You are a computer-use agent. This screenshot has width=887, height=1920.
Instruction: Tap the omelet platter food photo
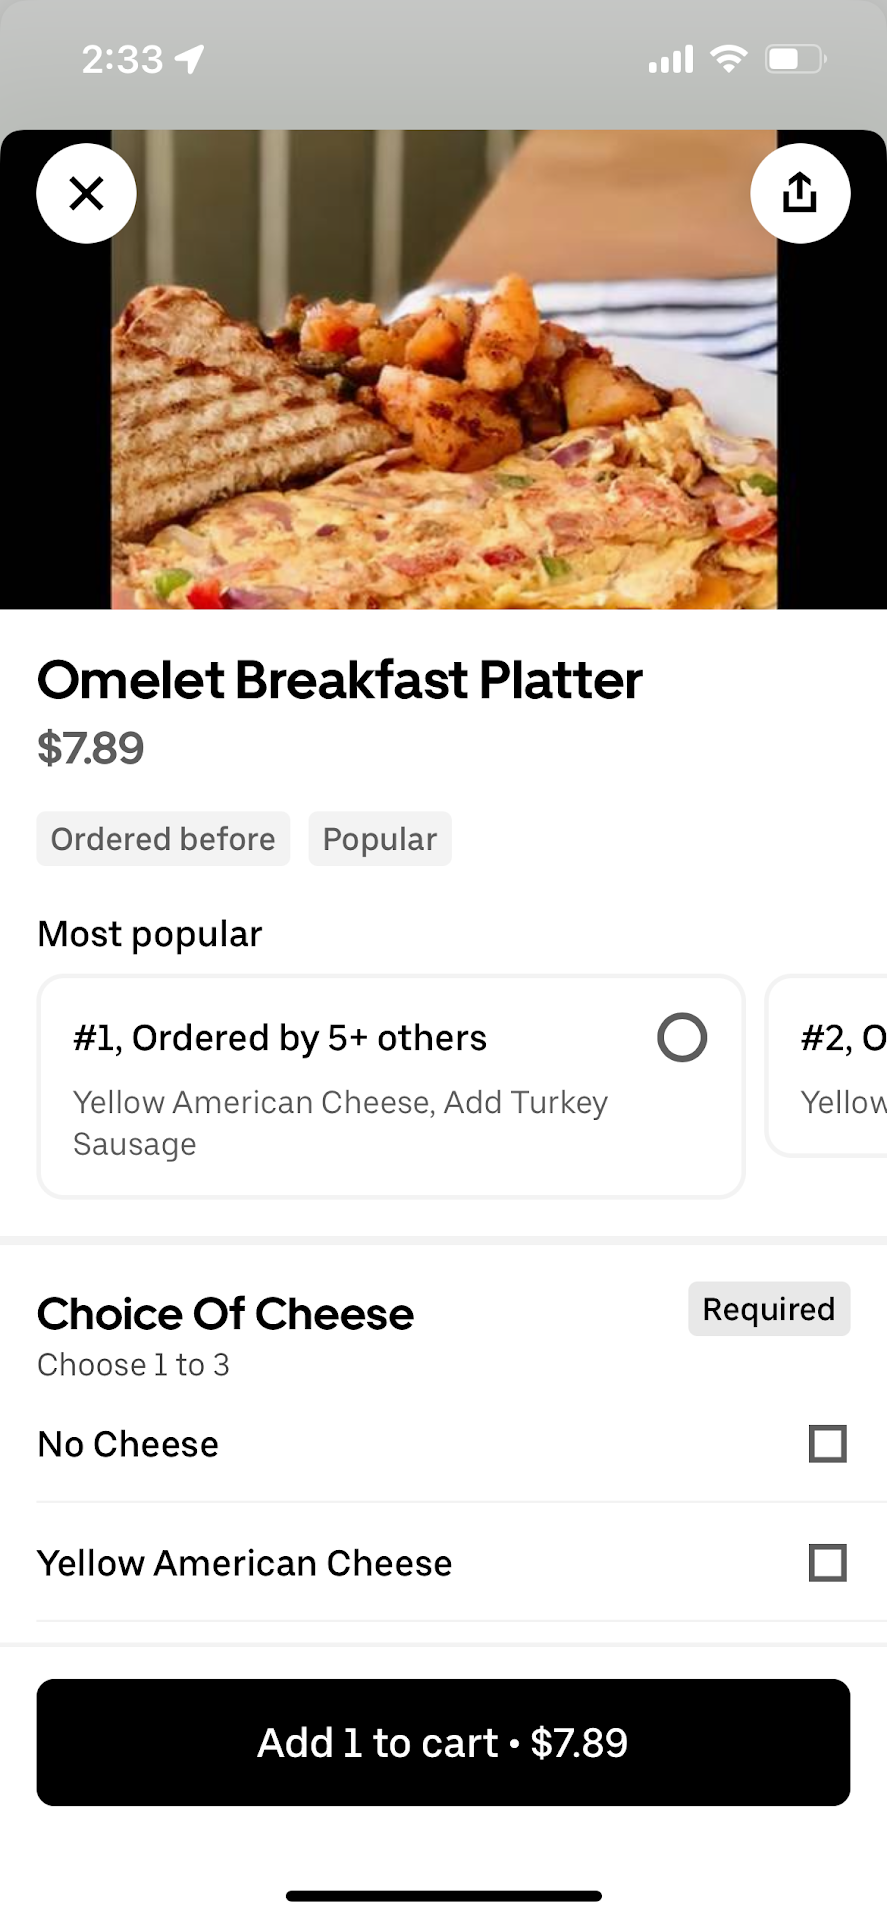pos(444,400)
